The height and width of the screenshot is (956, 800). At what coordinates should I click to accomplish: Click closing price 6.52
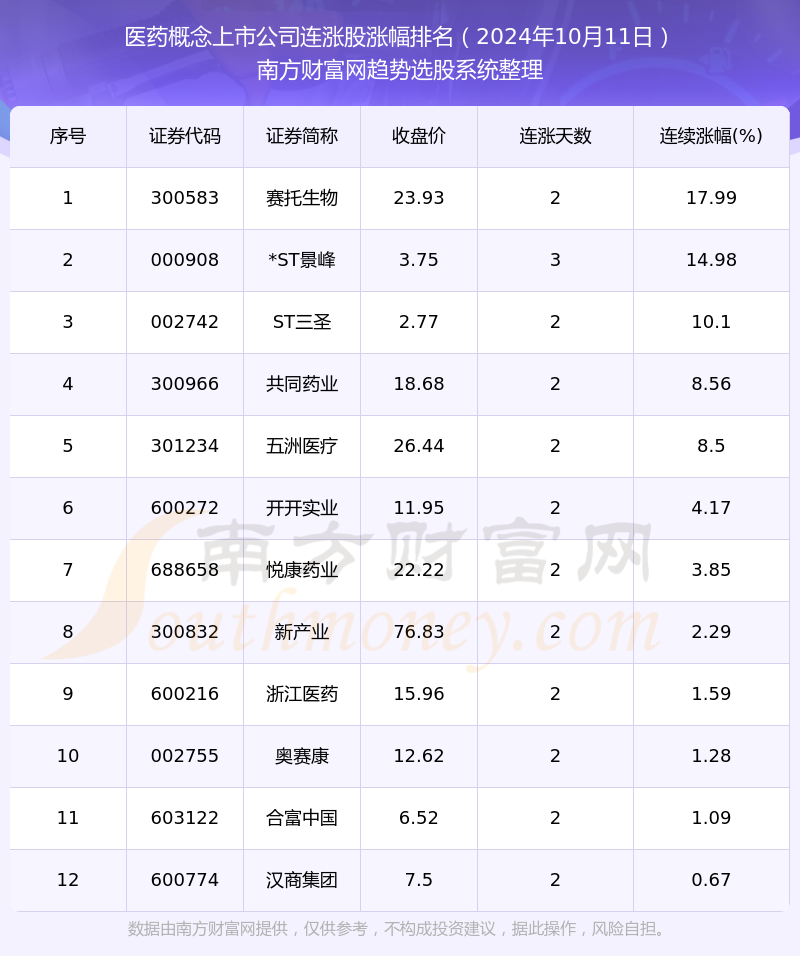[x=419, y=818]
